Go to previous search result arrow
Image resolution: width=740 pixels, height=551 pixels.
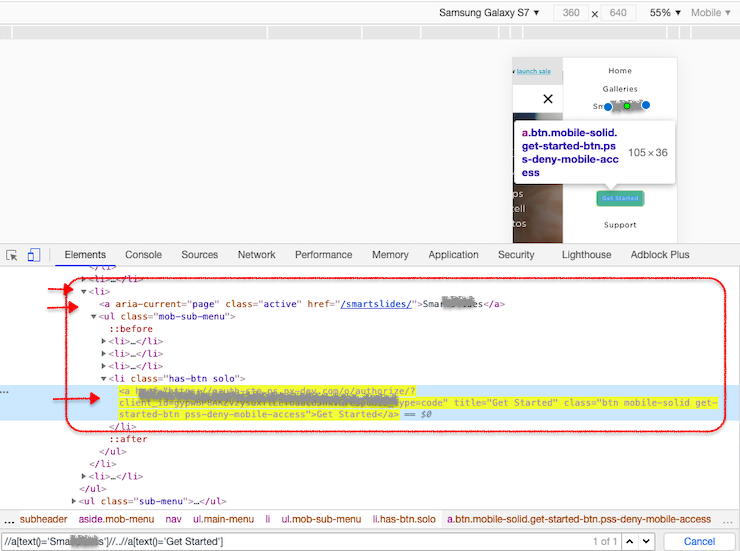coord(630,541)
